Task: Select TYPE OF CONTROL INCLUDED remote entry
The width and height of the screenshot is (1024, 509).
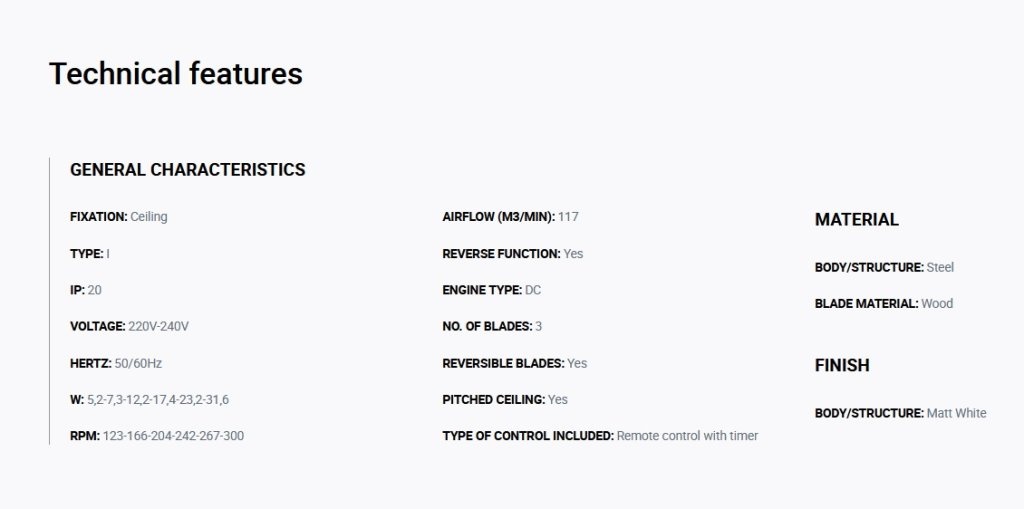Action: (600, 436)
